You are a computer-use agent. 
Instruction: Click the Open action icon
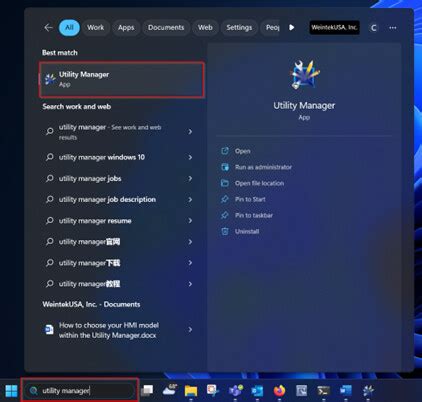pos(225,151)
